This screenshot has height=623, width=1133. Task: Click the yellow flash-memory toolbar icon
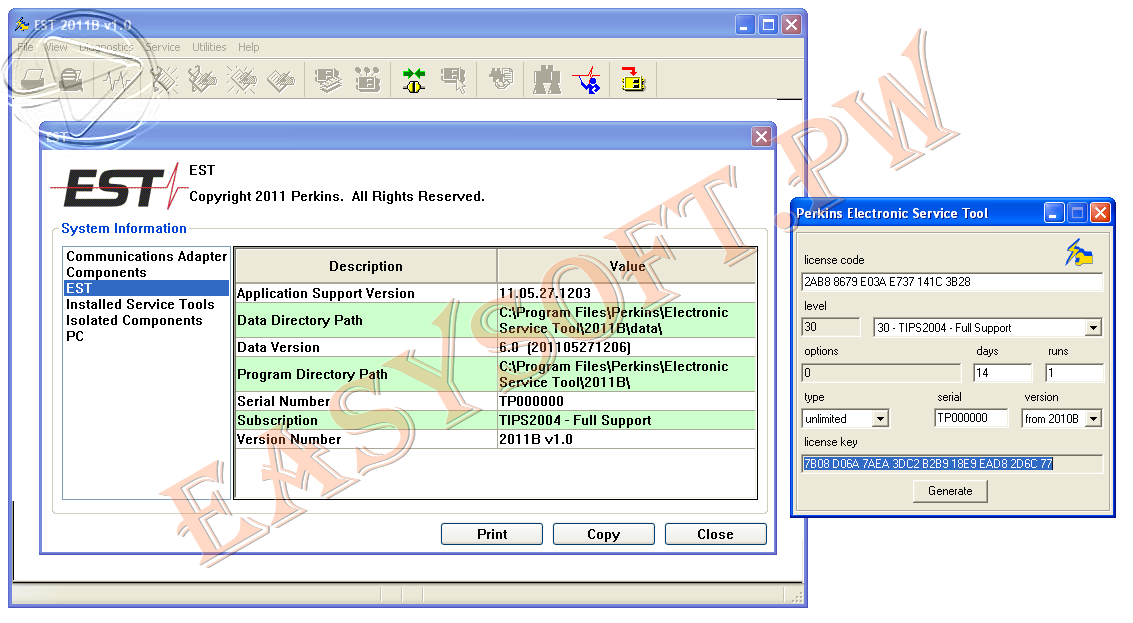click(633, 80)
